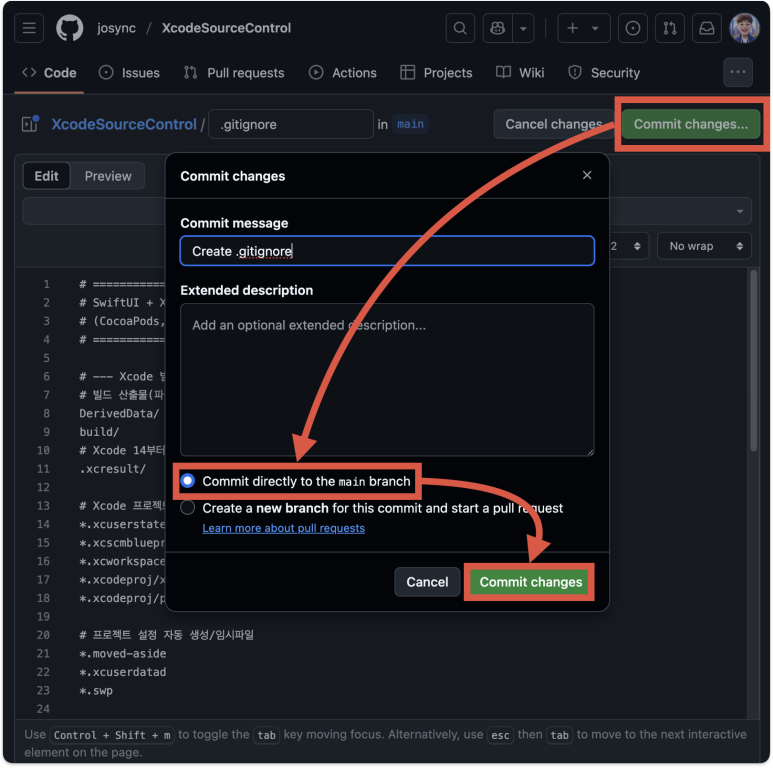Open the Projects tab
Viewport: 773px width, 768px height.
point(436,73)
